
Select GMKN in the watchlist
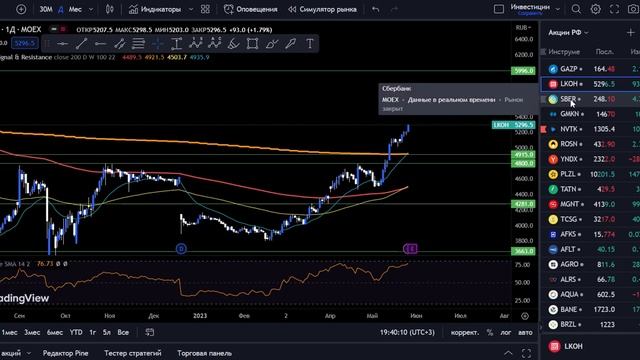pos(590,114)
